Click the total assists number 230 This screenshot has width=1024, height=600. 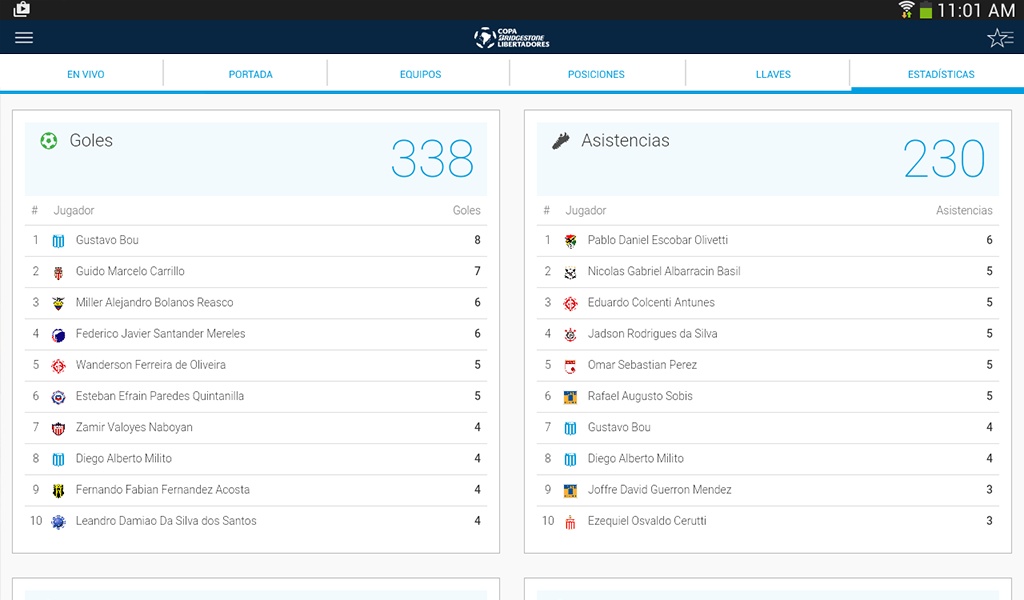(944, 159)
